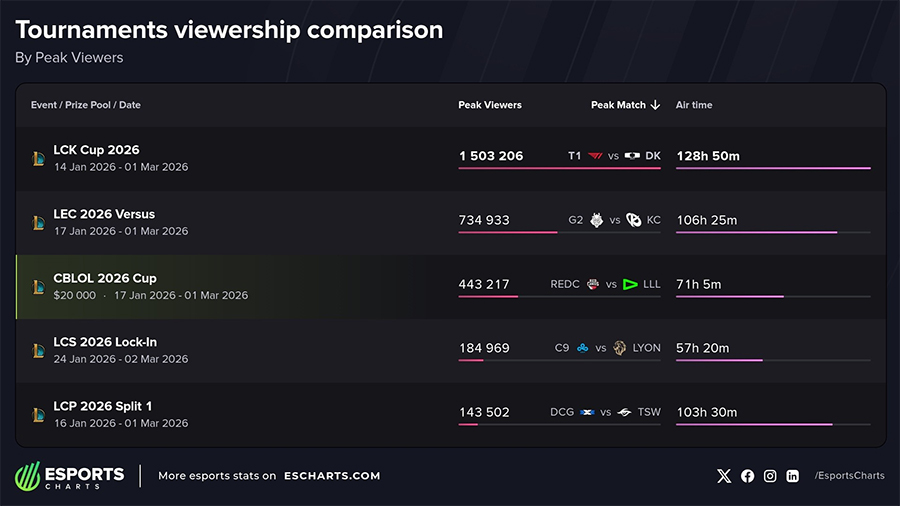Visit the ESCHARTS.COM link
The height and width of the screenshot is (506, 900).
click(332, 476)
